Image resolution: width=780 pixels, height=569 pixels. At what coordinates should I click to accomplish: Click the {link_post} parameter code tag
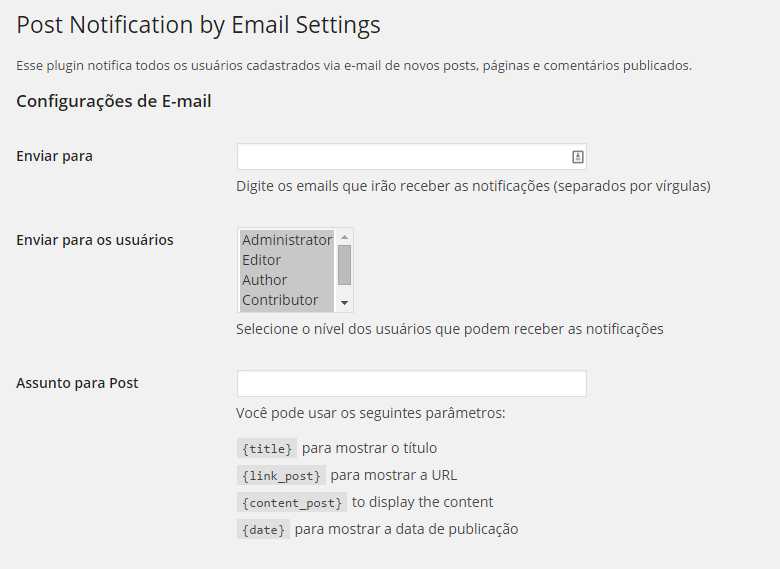[x=281, y=475]
